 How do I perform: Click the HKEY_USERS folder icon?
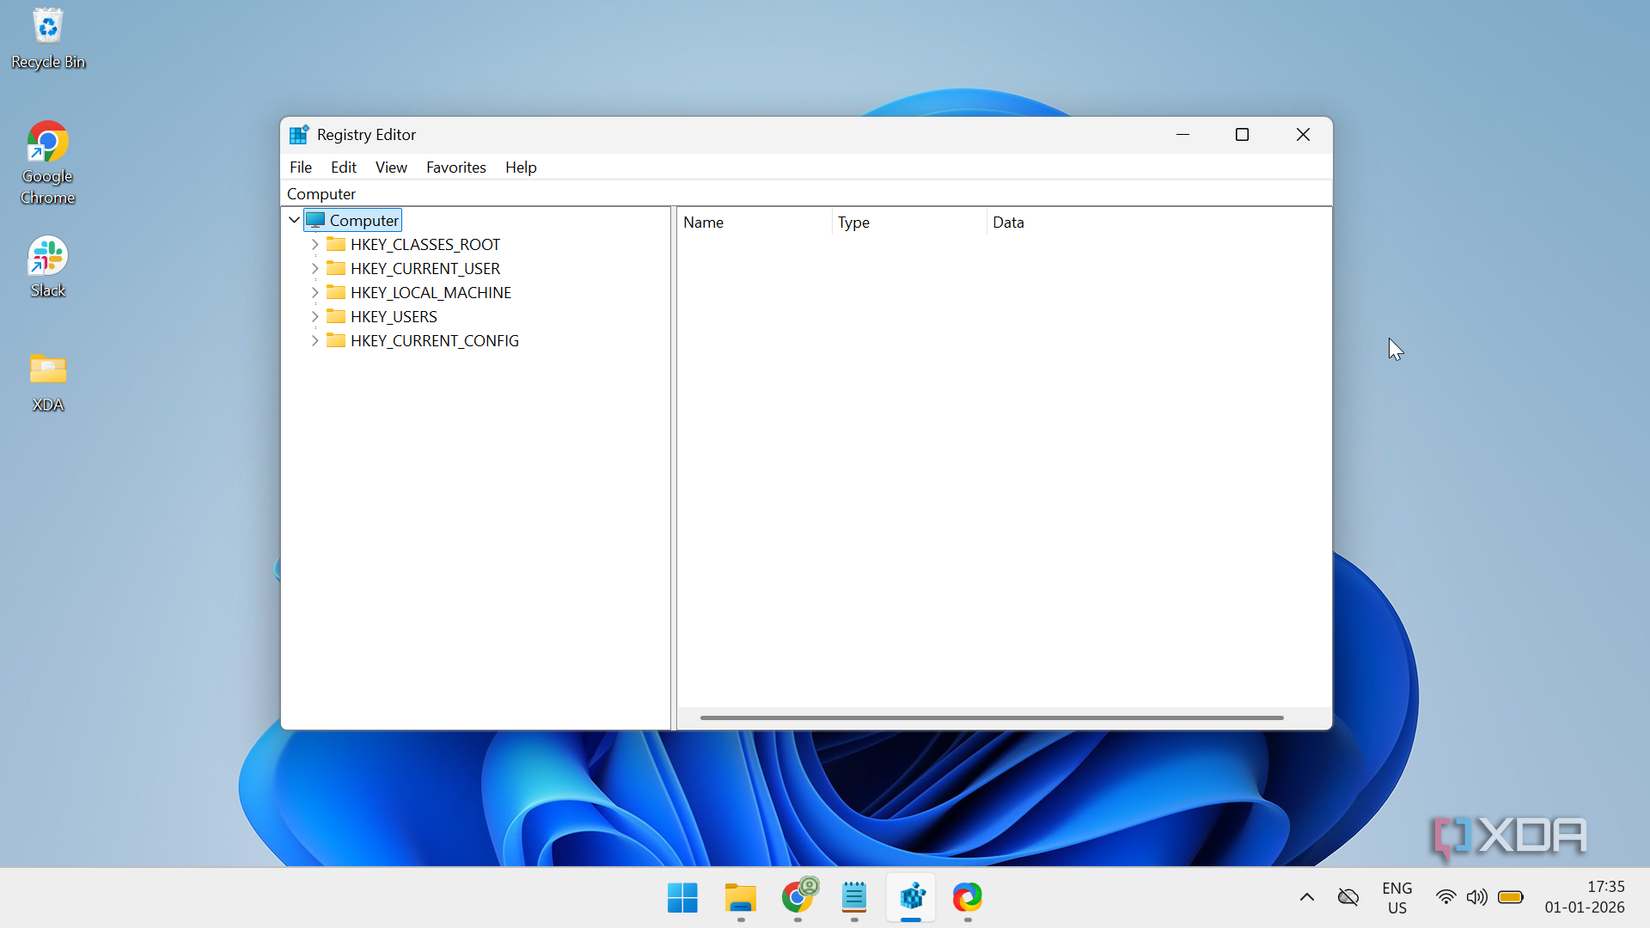tap(336, 316)
